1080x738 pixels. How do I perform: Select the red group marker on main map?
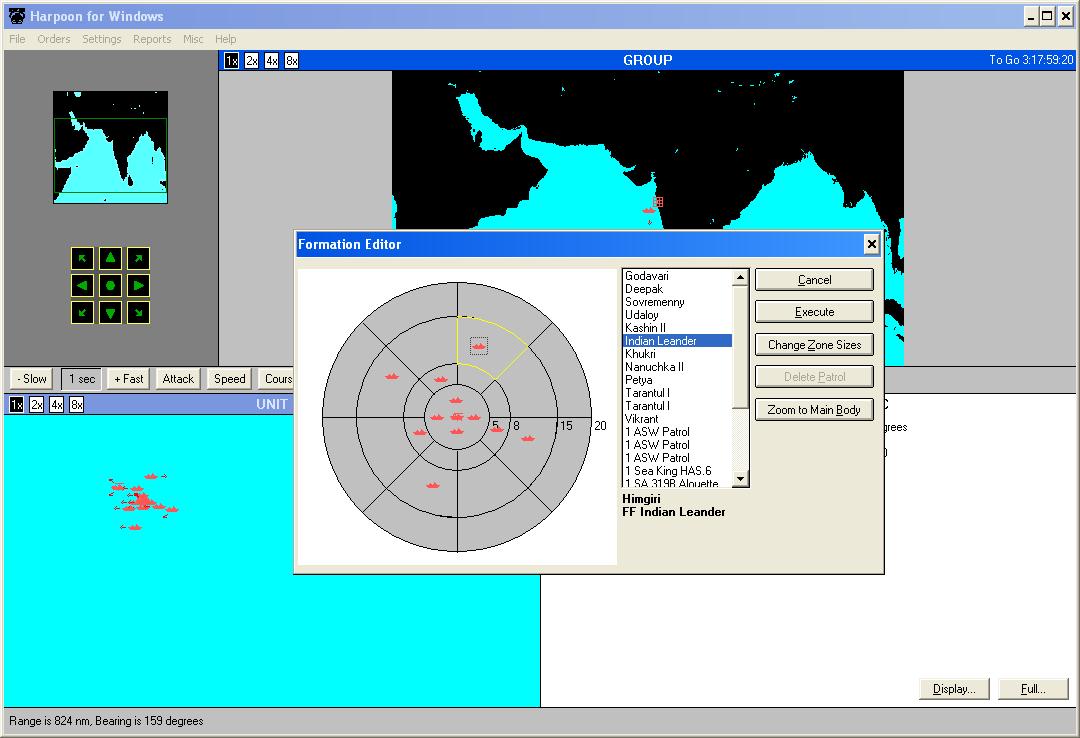coord(657,202)
